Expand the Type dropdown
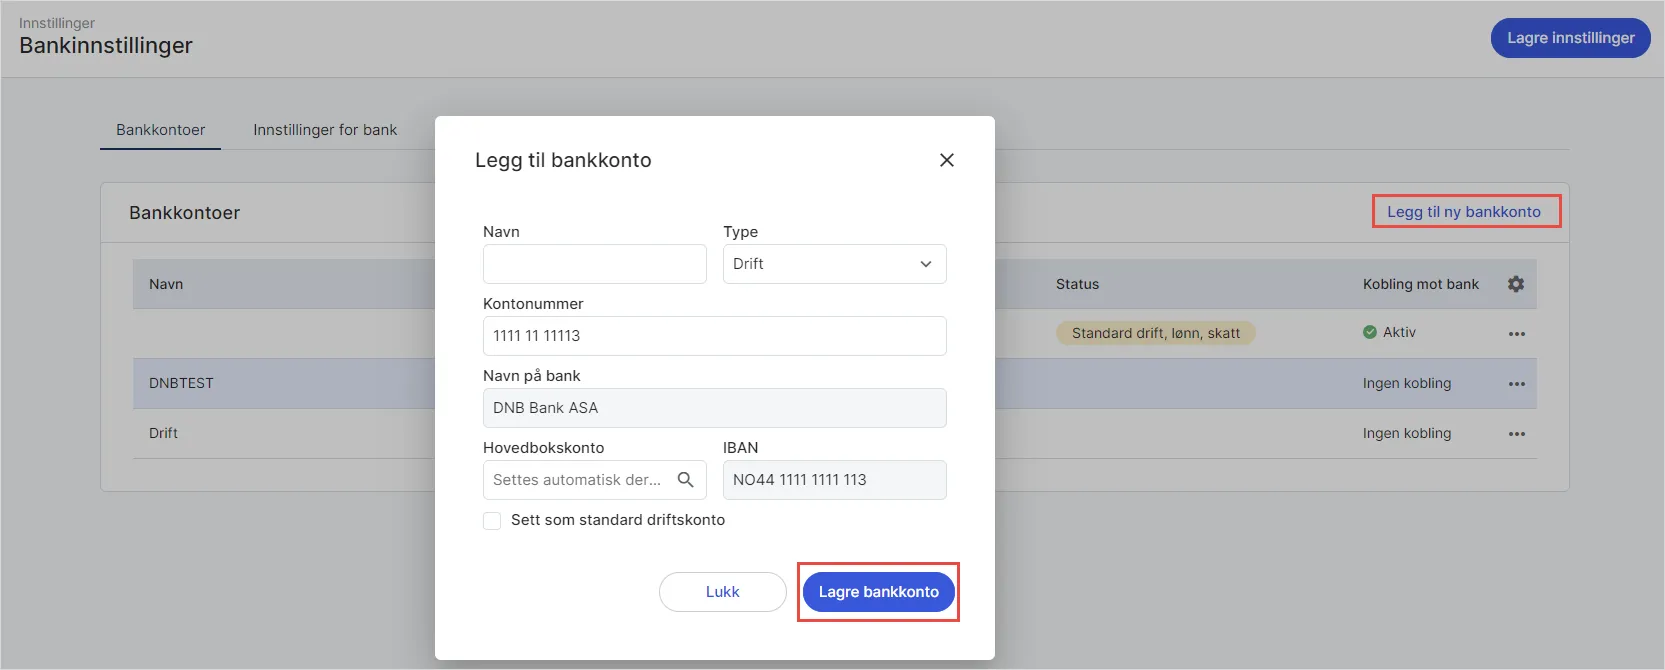This screenshot has height=670, width=1665. pos(834,264)
